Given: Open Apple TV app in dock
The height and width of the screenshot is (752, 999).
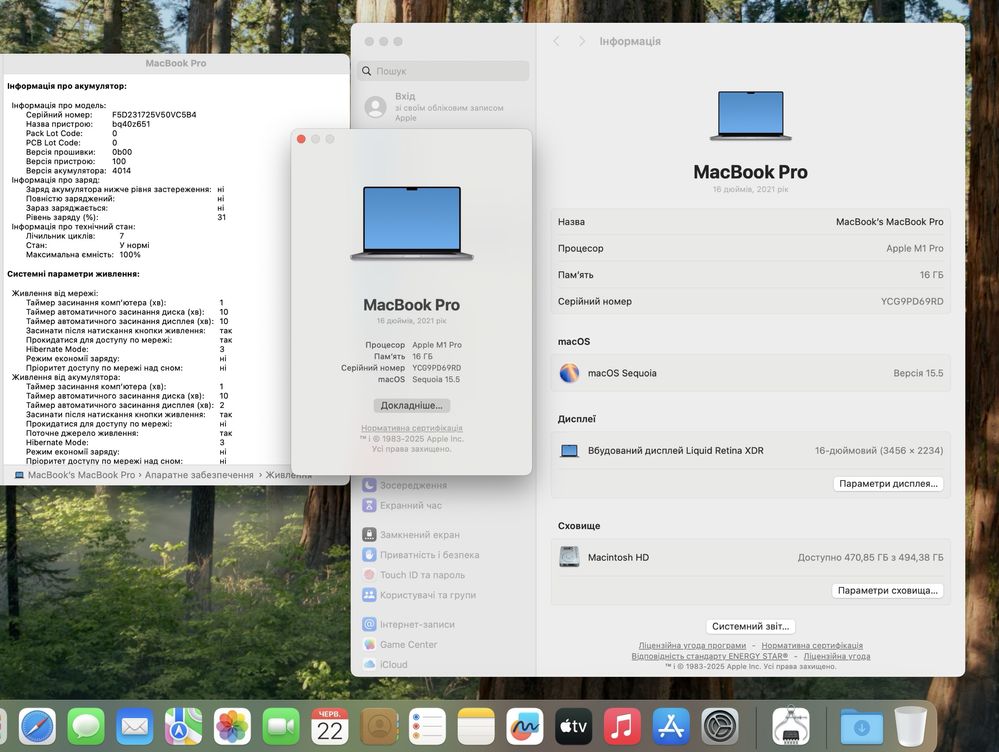Looking at the screenshot, I should click(573, 727).
